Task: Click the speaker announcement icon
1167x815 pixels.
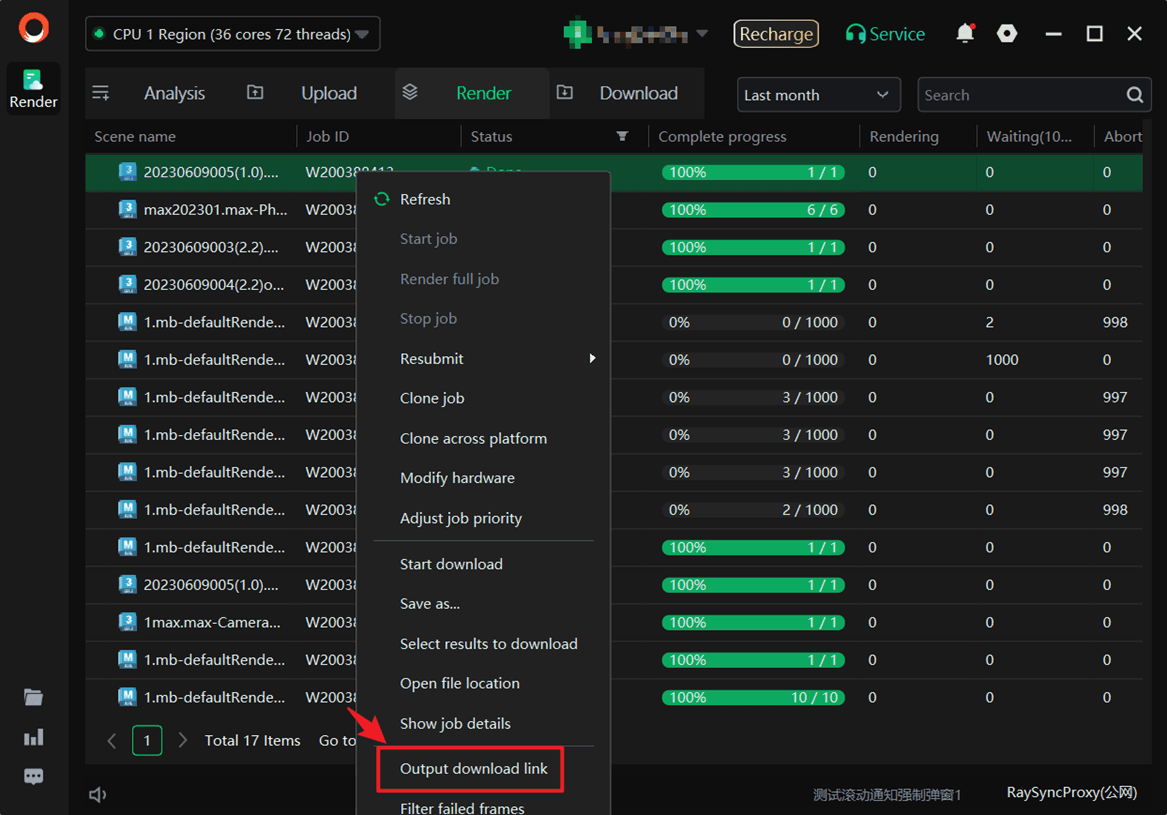Action: coord(97,794)
